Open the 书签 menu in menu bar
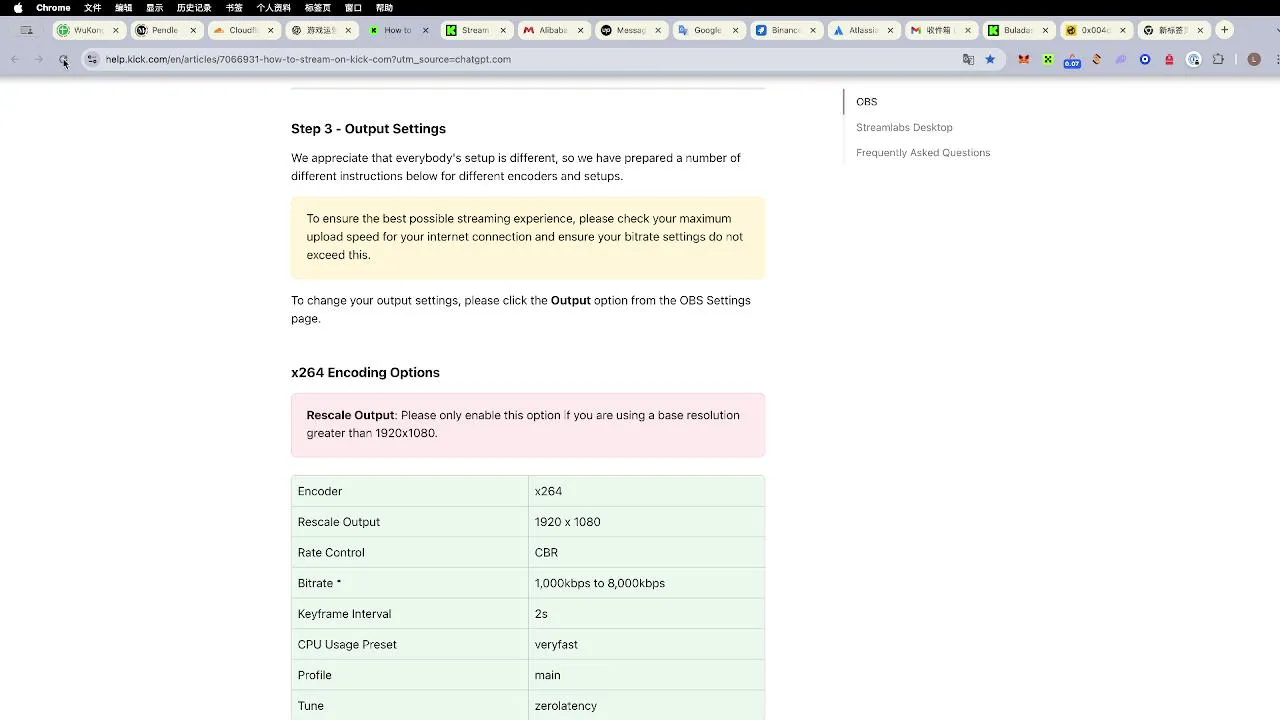1280x720 pixels. (x=233, y=8)
